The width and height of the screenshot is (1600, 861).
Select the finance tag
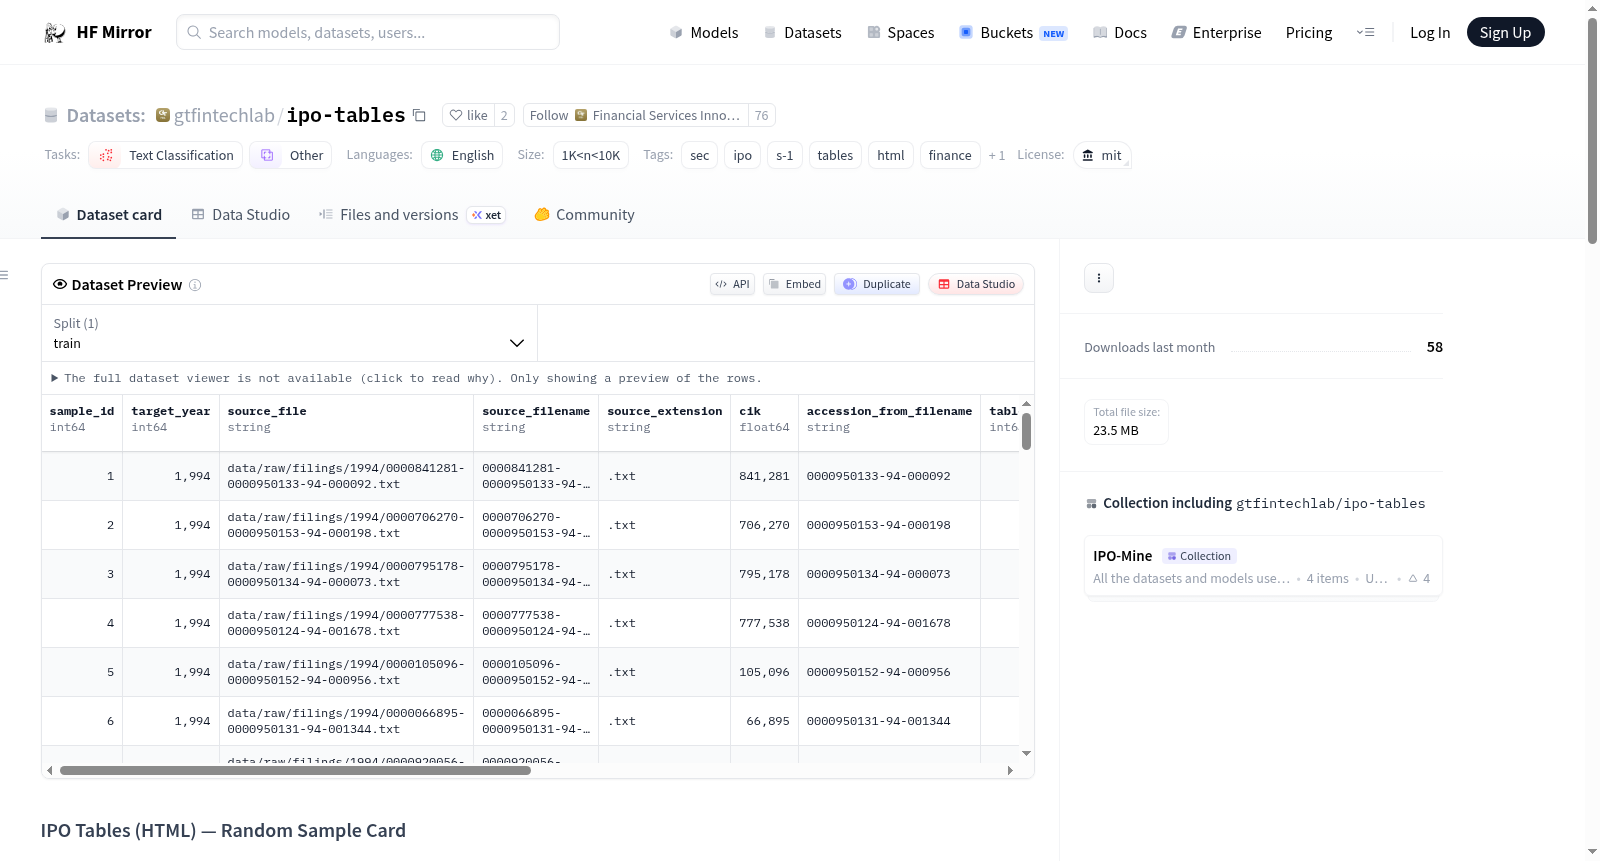click(950, 155)
